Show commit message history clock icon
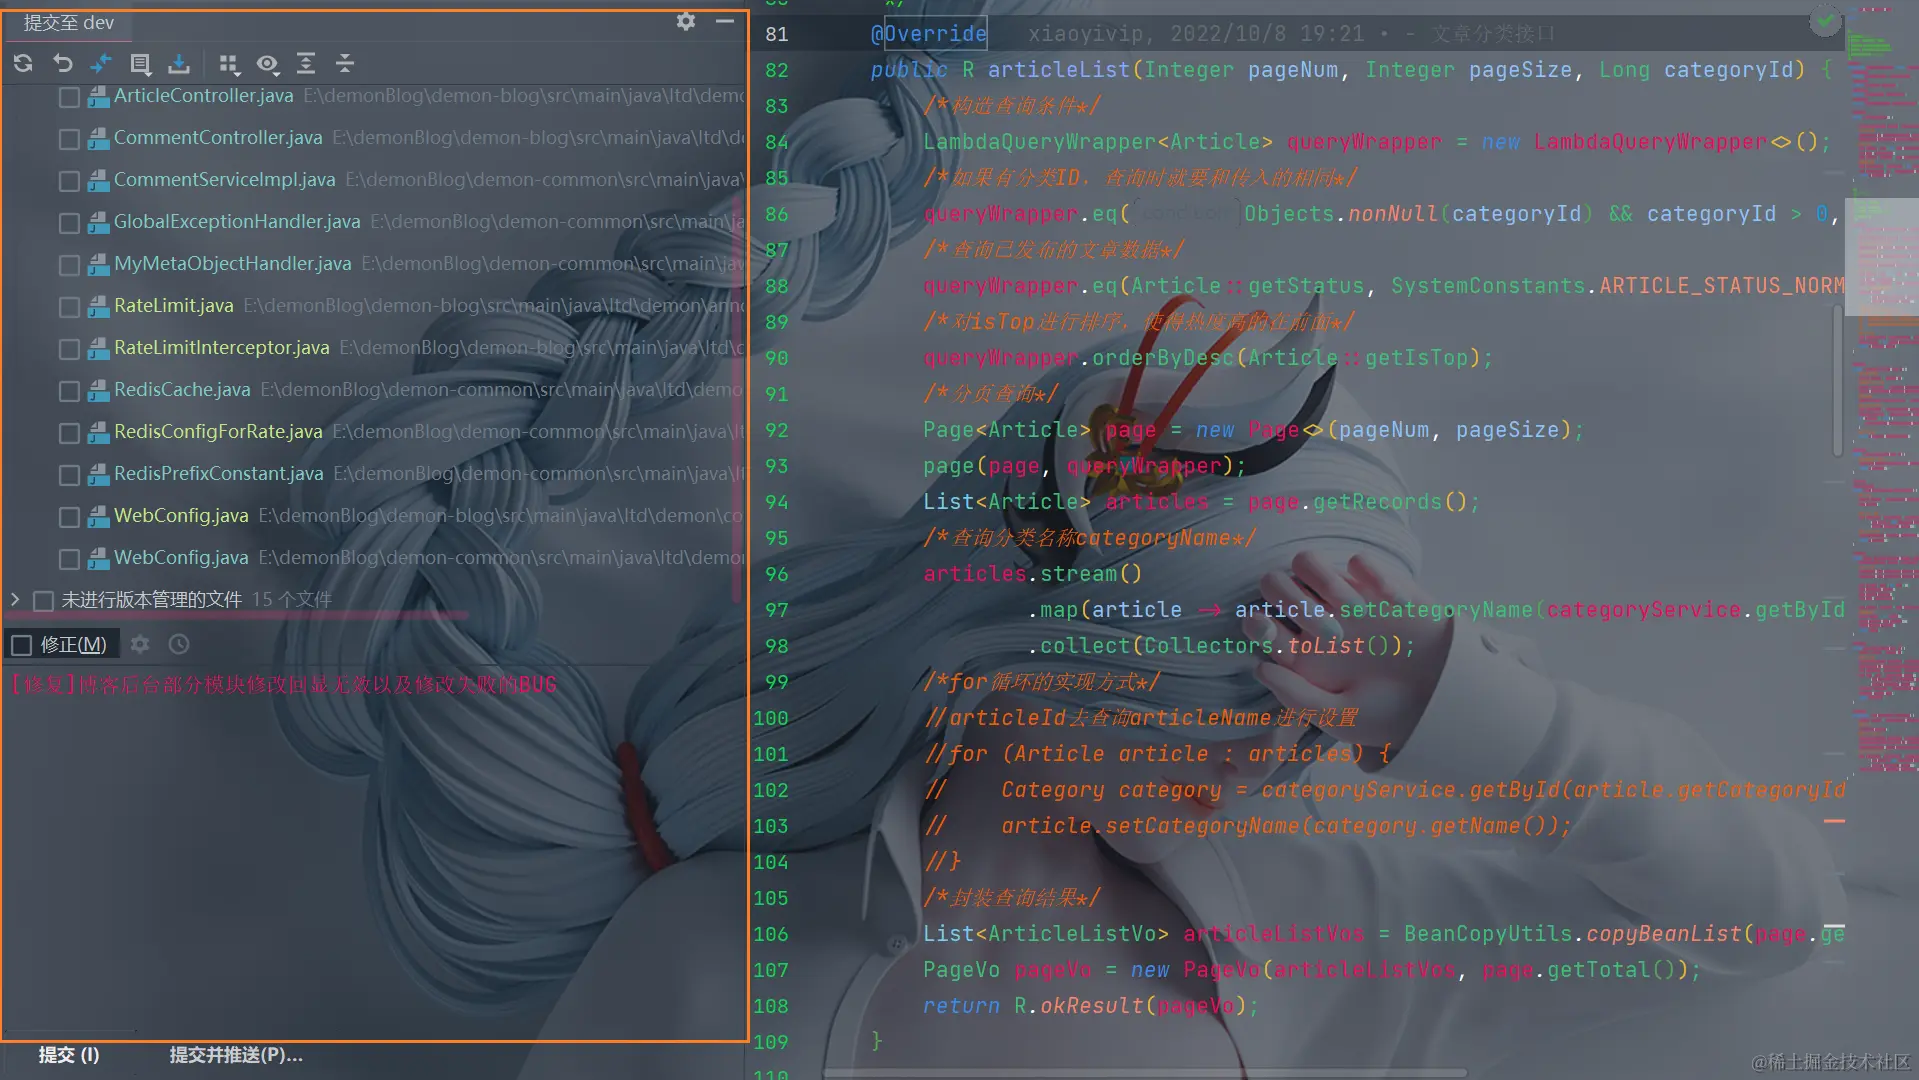 (x=179, y=645)
